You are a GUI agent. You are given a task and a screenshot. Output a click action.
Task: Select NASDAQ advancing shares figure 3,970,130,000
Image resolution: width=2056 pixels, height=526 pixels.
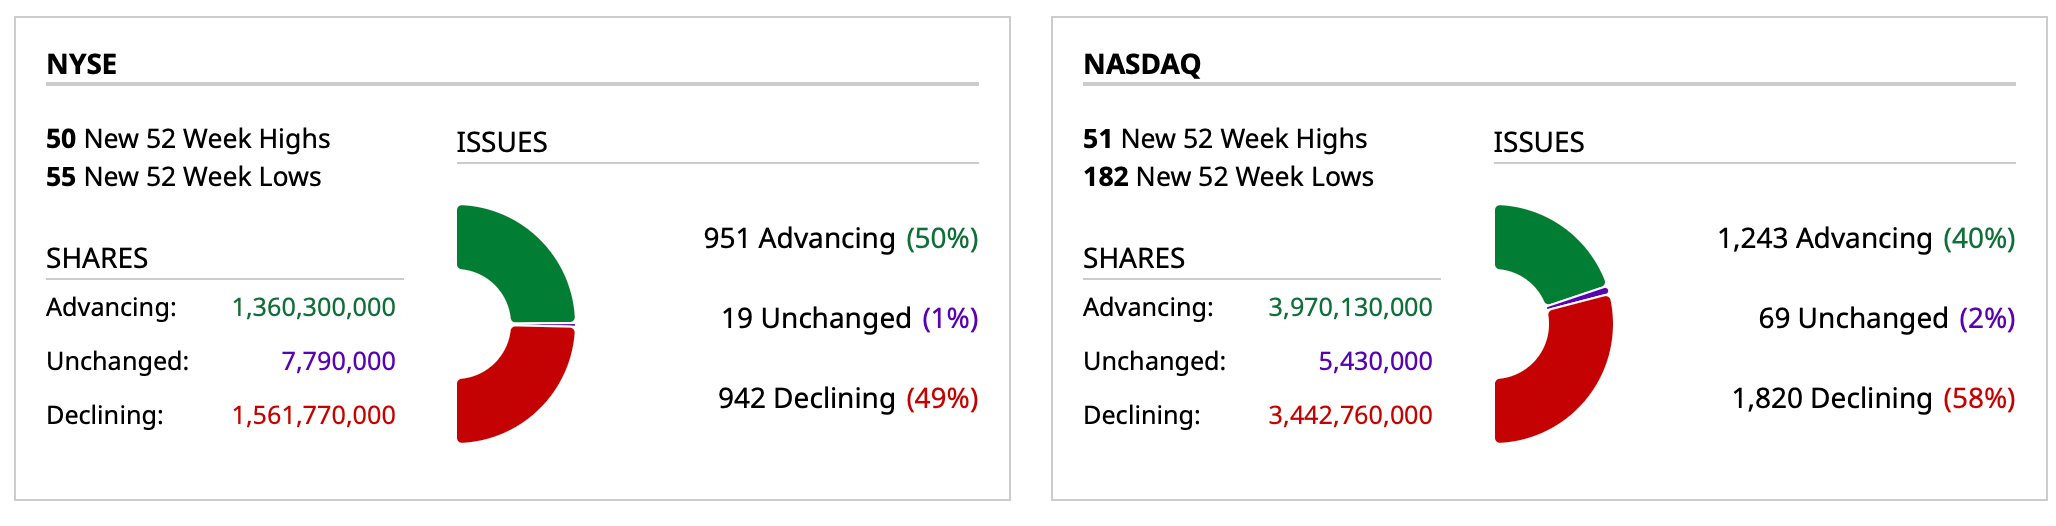click(1350, 307)
